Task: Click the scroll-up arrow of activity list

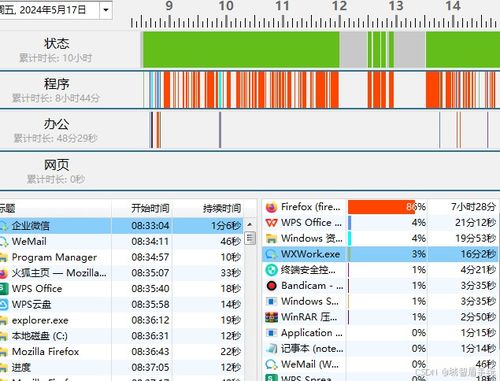Action: click(x=250, y=224)
